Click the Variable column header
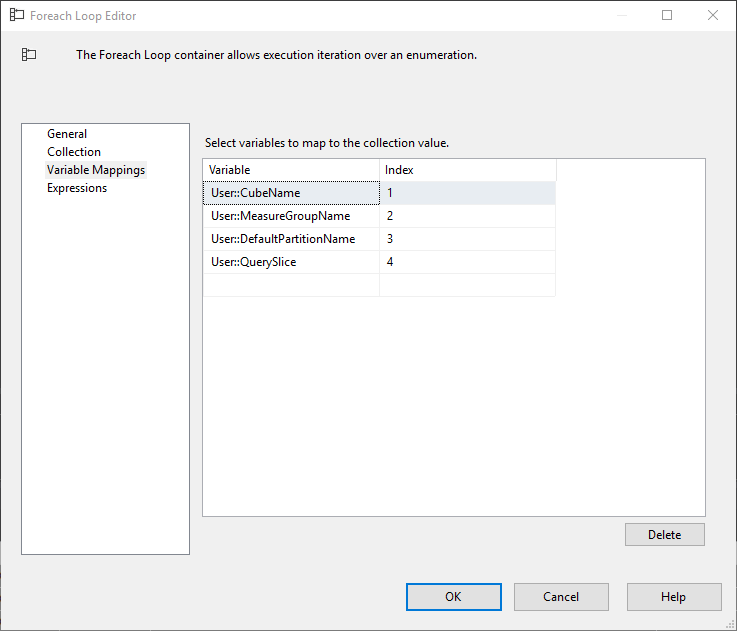 tap(291, 170)
